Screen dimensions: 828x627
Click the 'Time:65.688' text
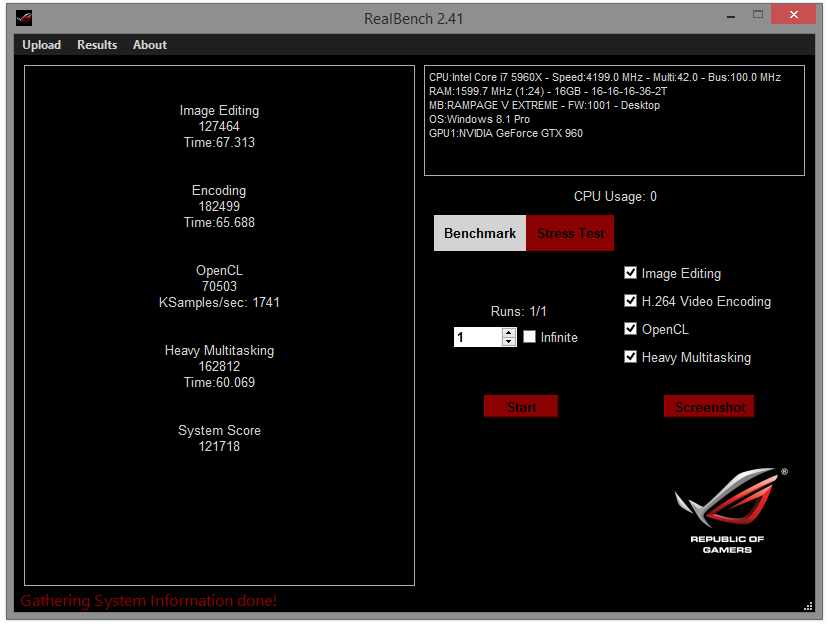pos(219,222)
